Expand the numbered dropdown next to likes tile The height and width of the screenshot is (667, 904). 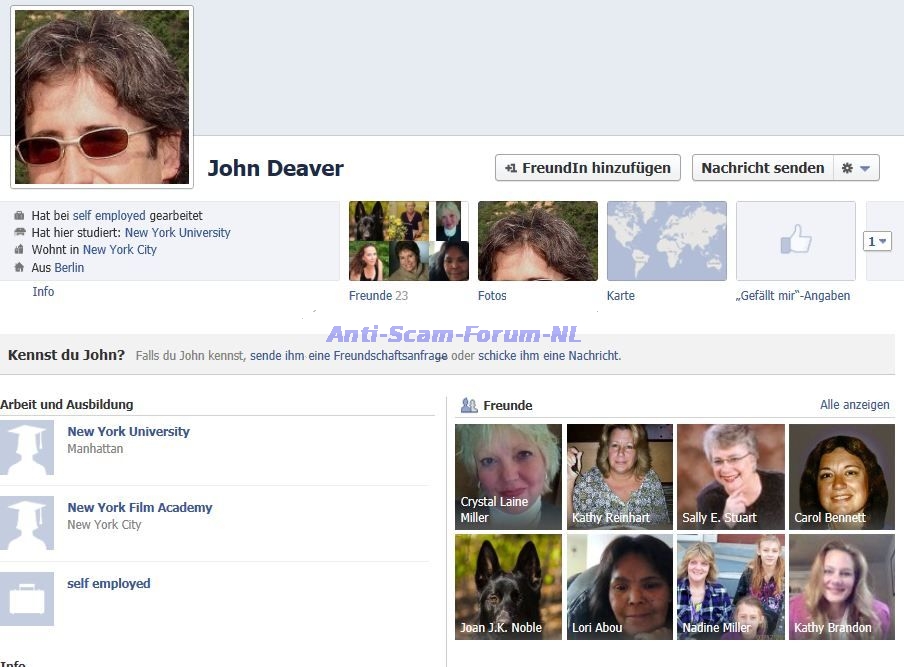878,242
